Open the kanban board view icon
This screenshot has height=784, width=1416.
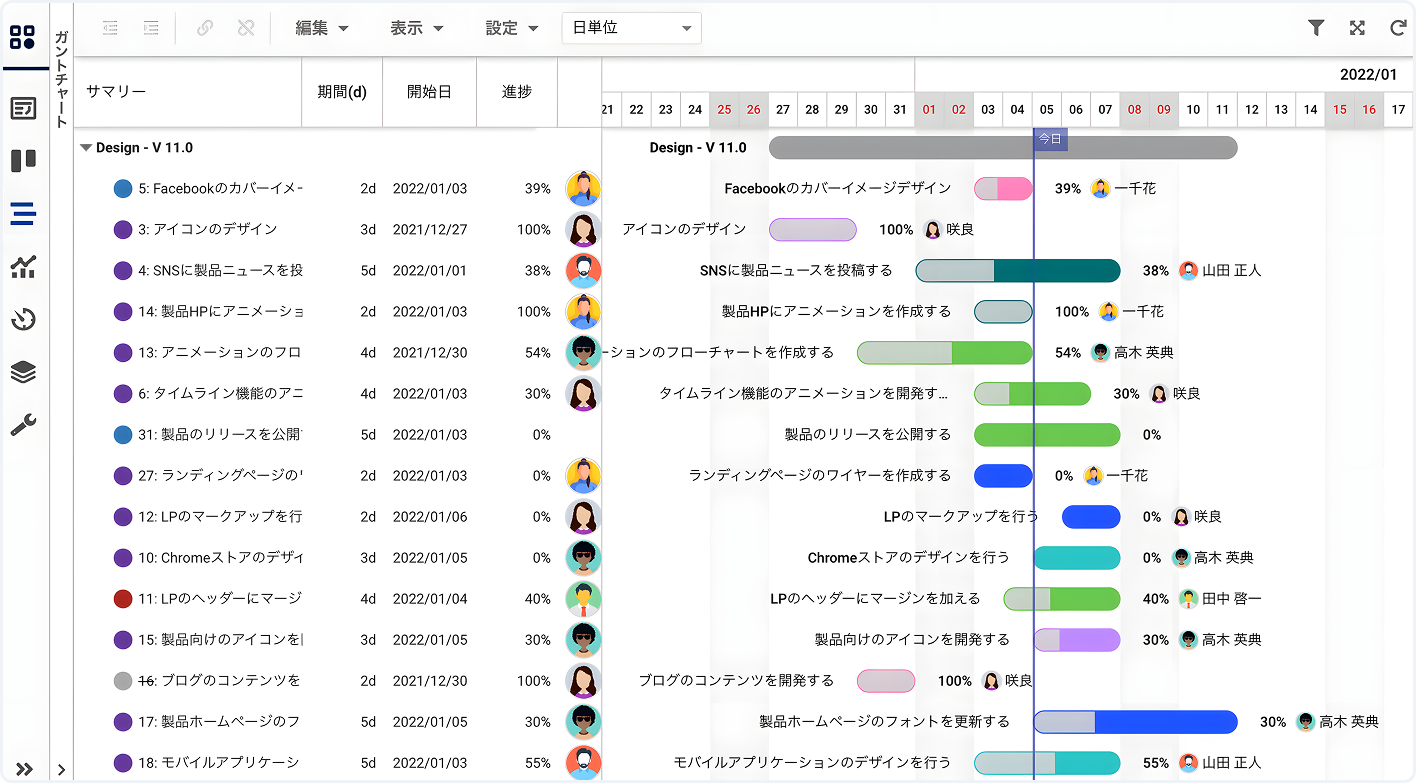[x=23, y=160]
